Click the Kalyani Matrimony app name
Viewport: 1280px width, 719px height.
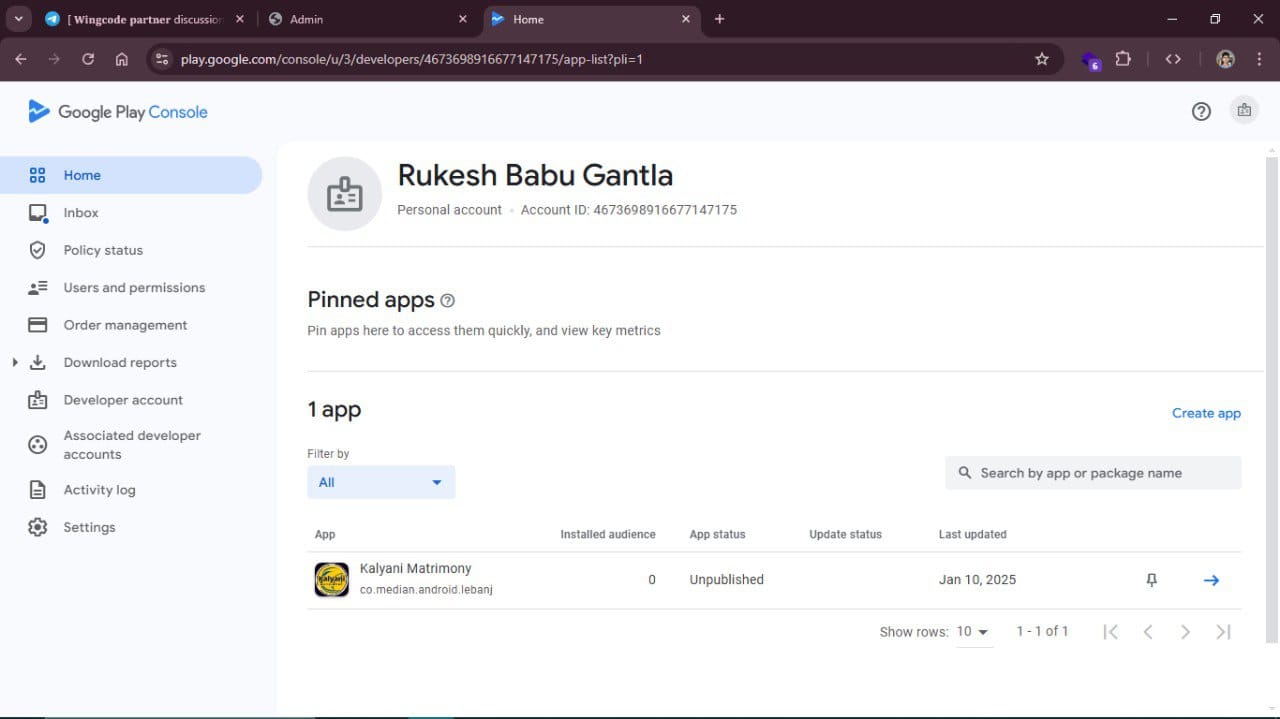[415, 569]
